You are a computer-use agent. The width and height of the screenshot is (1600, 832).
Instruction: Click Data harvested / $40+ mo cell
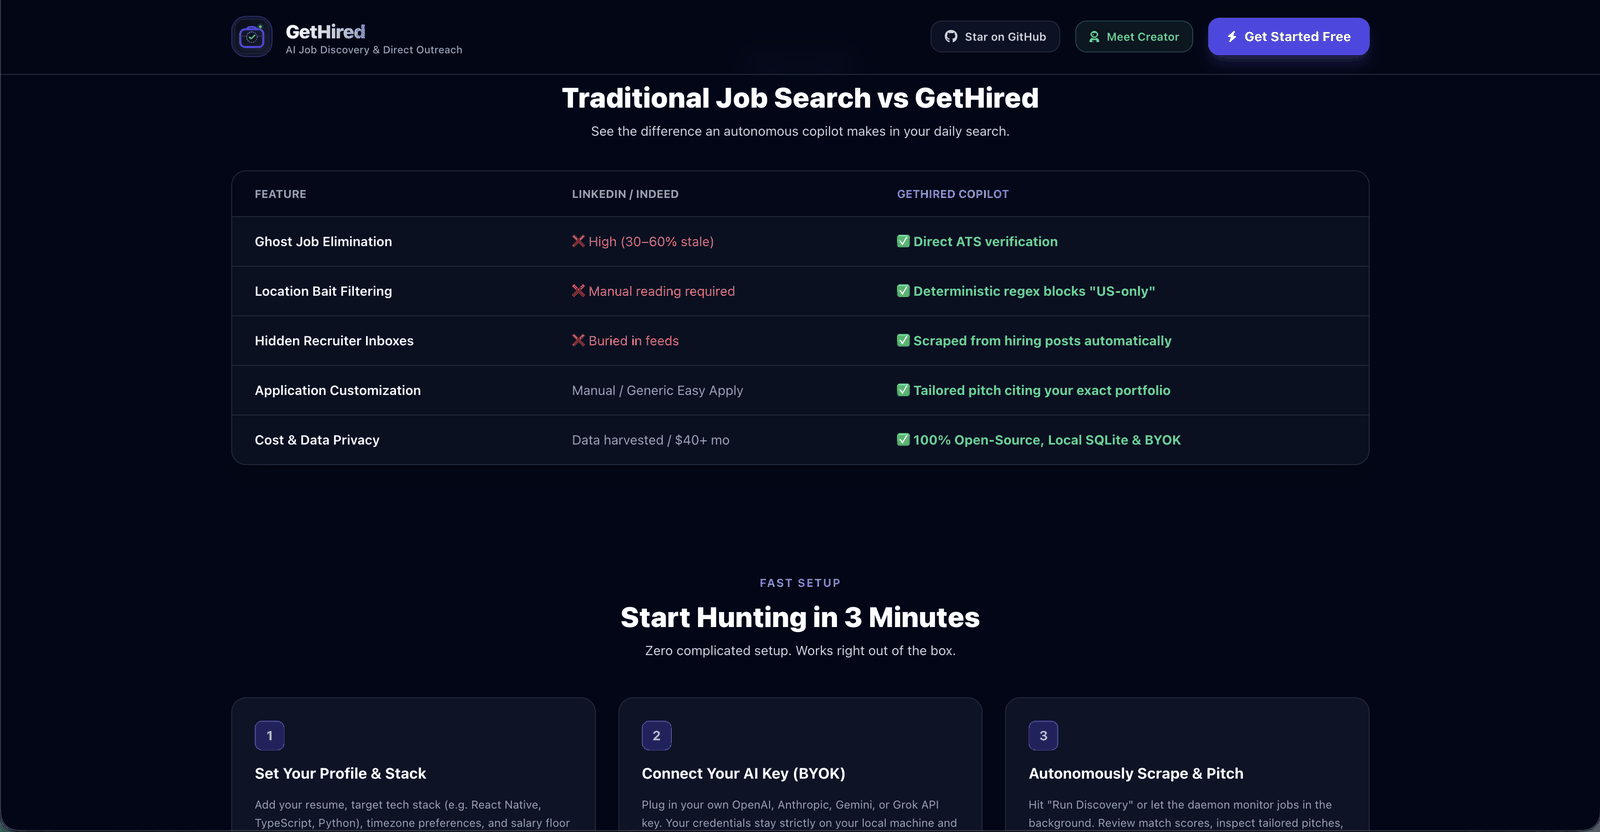click(x=651, y=440)
